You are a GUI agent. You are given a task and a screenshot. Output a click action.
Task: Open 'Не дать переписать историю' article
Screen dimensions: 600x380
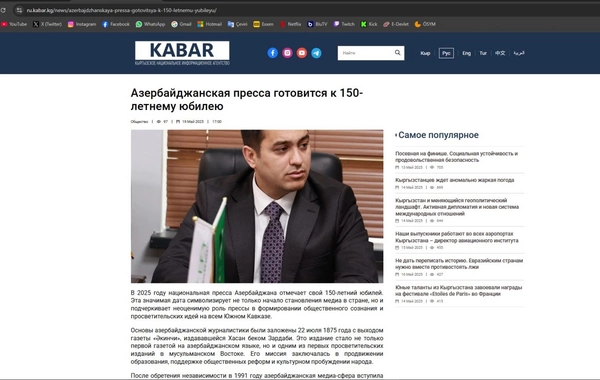(x=459, y=264)
